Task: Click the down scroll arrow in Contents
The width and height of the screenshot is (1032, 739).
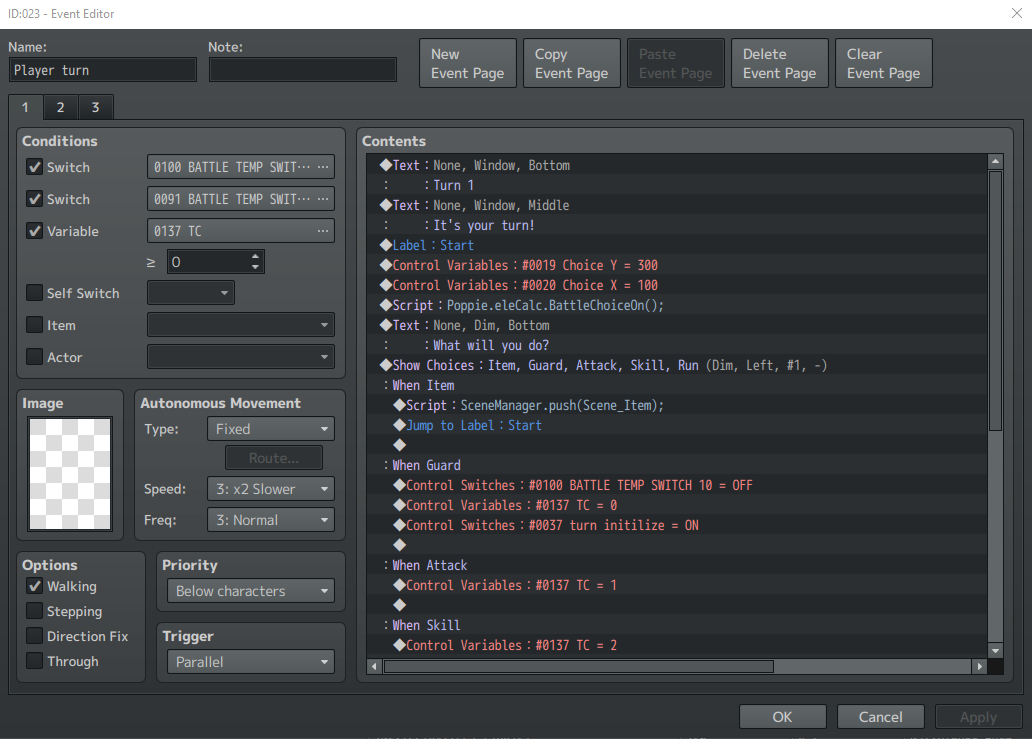Action: 994,650
